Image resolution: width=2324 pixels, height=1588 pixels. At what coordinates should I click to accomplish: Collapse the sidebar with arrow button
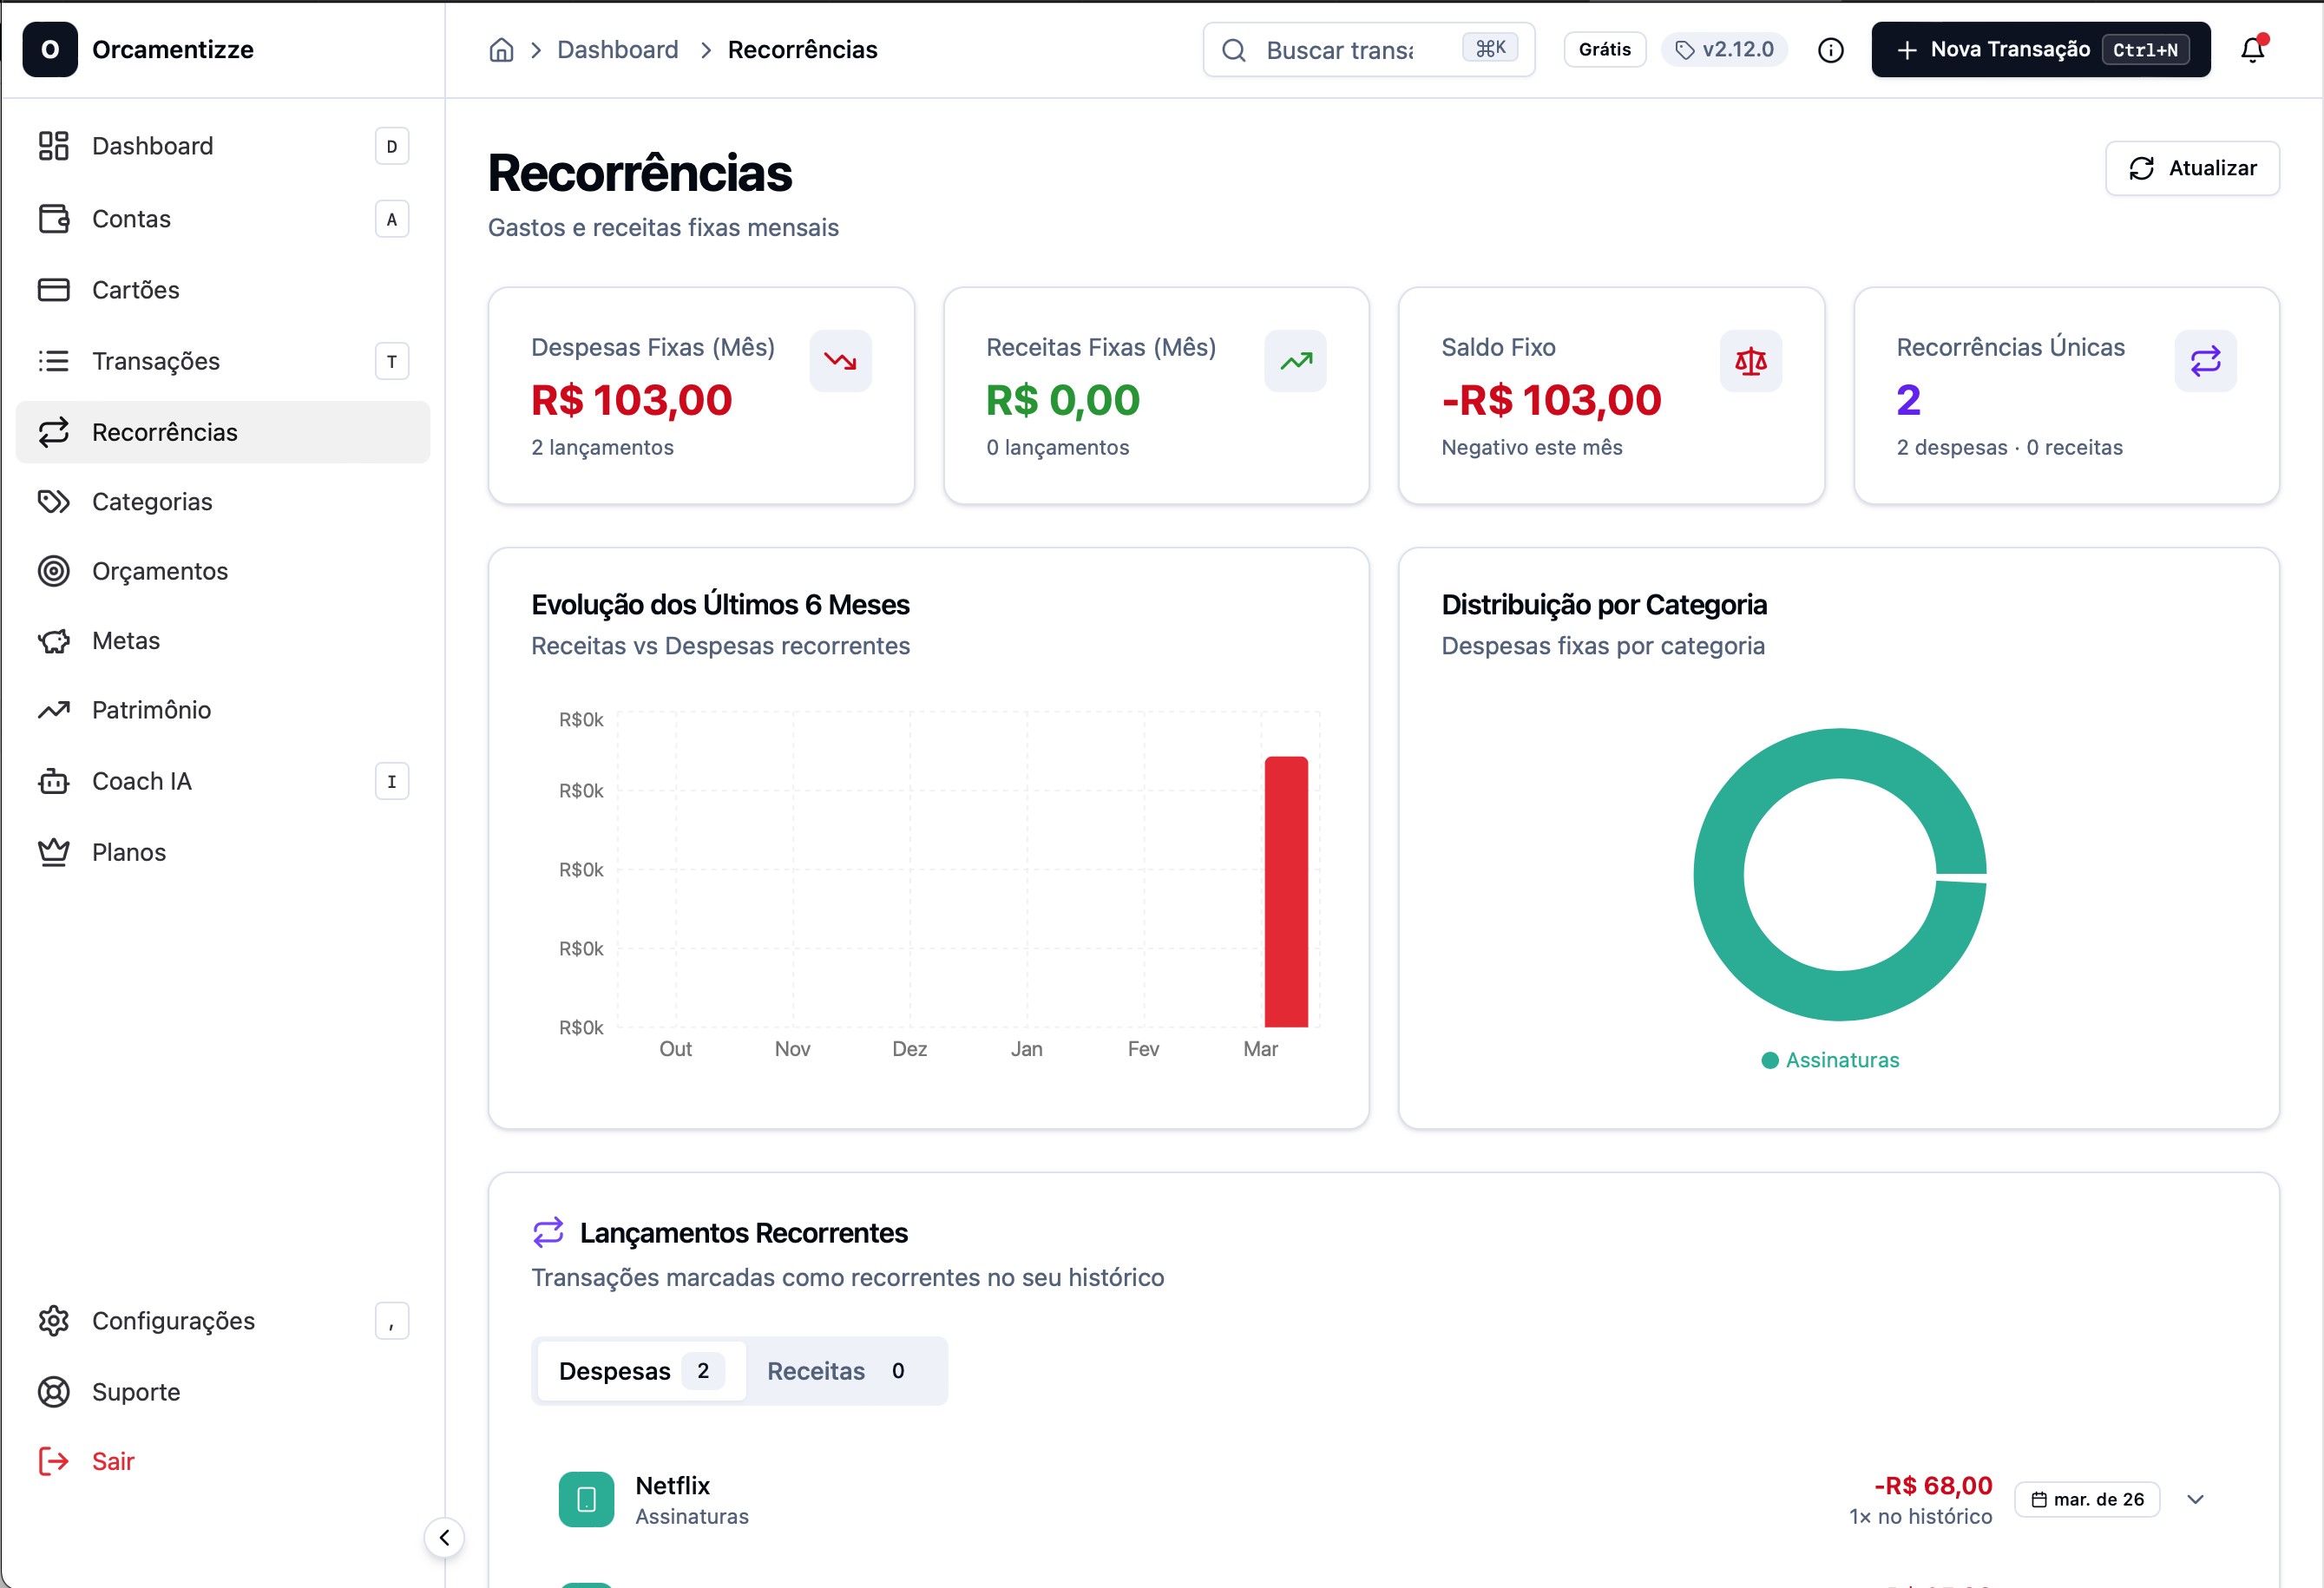coord(444,1537)
